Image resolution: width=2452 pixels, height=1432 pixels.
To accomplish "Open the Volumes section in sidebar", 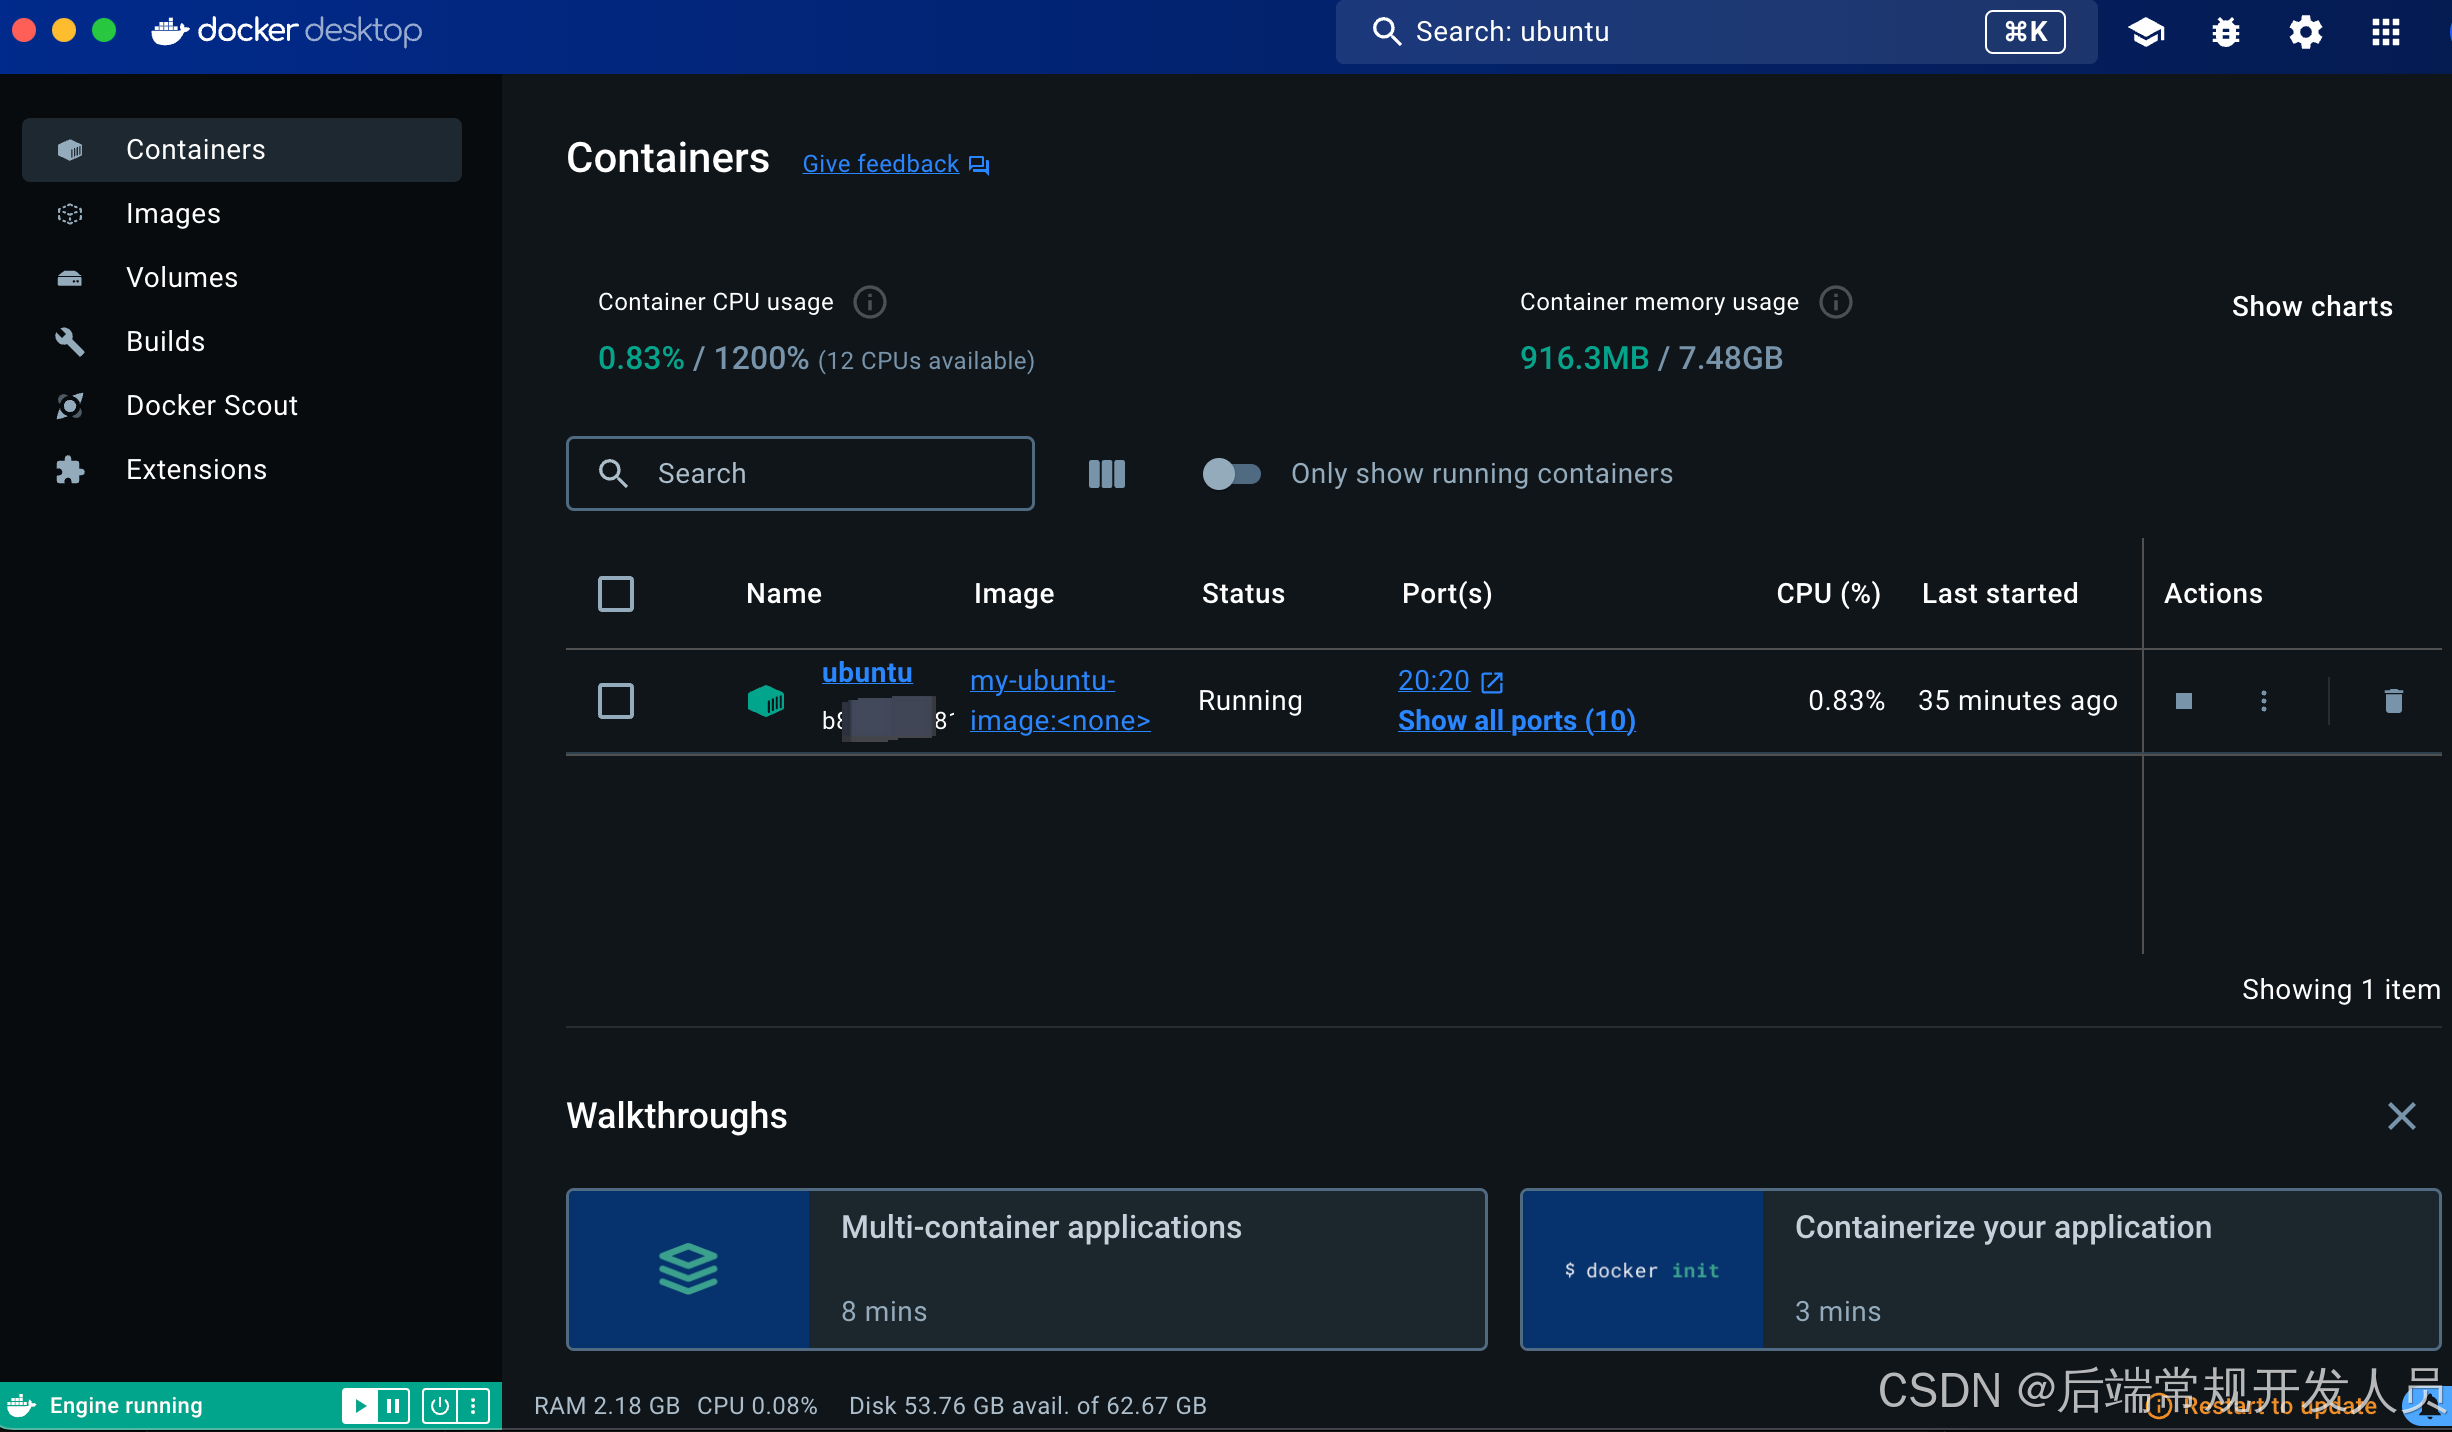I will [242, 278].
